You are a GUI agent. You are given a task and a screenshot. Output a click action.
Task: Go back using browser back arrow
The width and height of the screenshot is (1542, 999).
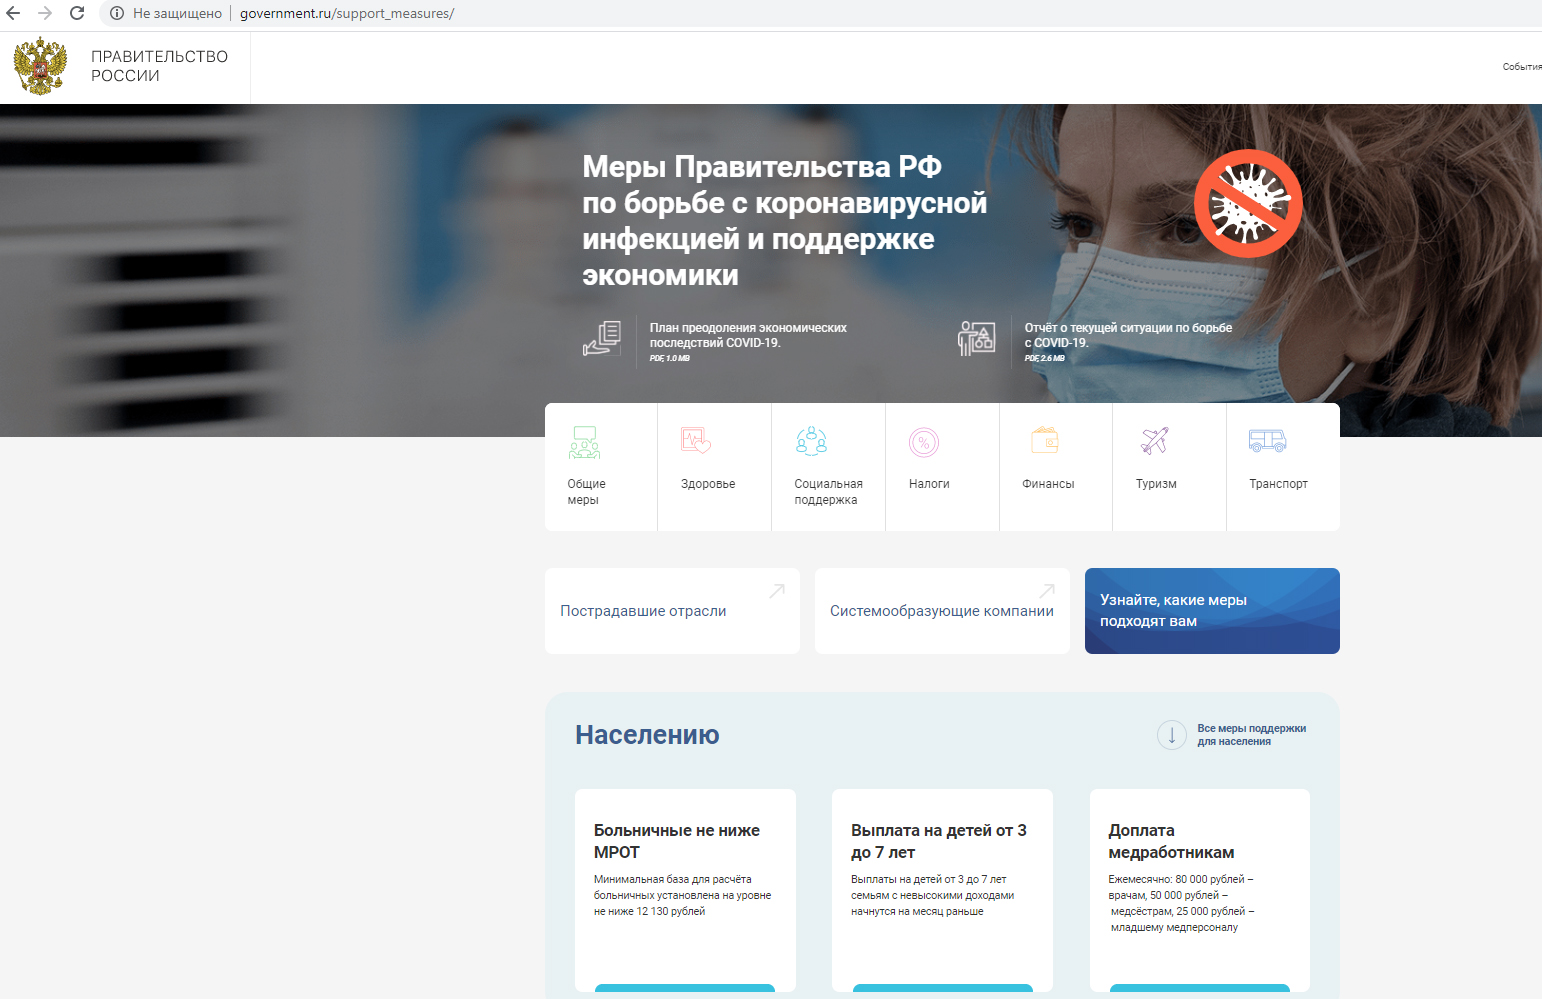[x=13, y=13]
